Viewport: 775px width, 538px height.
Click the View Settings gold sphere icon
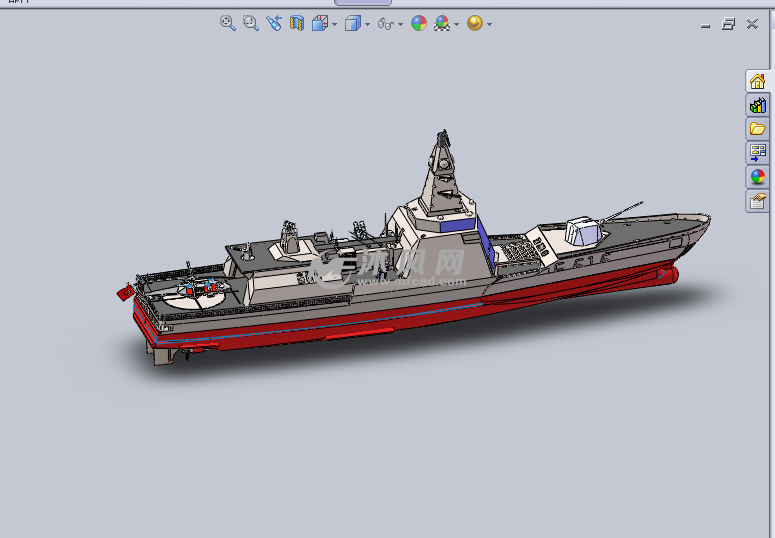[475, 23]
